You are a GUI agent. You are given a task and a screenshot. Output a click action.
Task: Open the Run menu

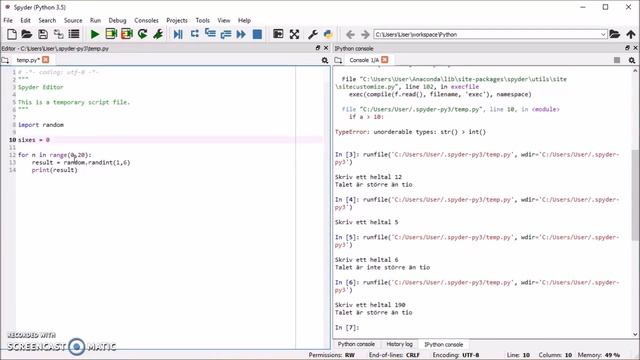coord(95,20)
